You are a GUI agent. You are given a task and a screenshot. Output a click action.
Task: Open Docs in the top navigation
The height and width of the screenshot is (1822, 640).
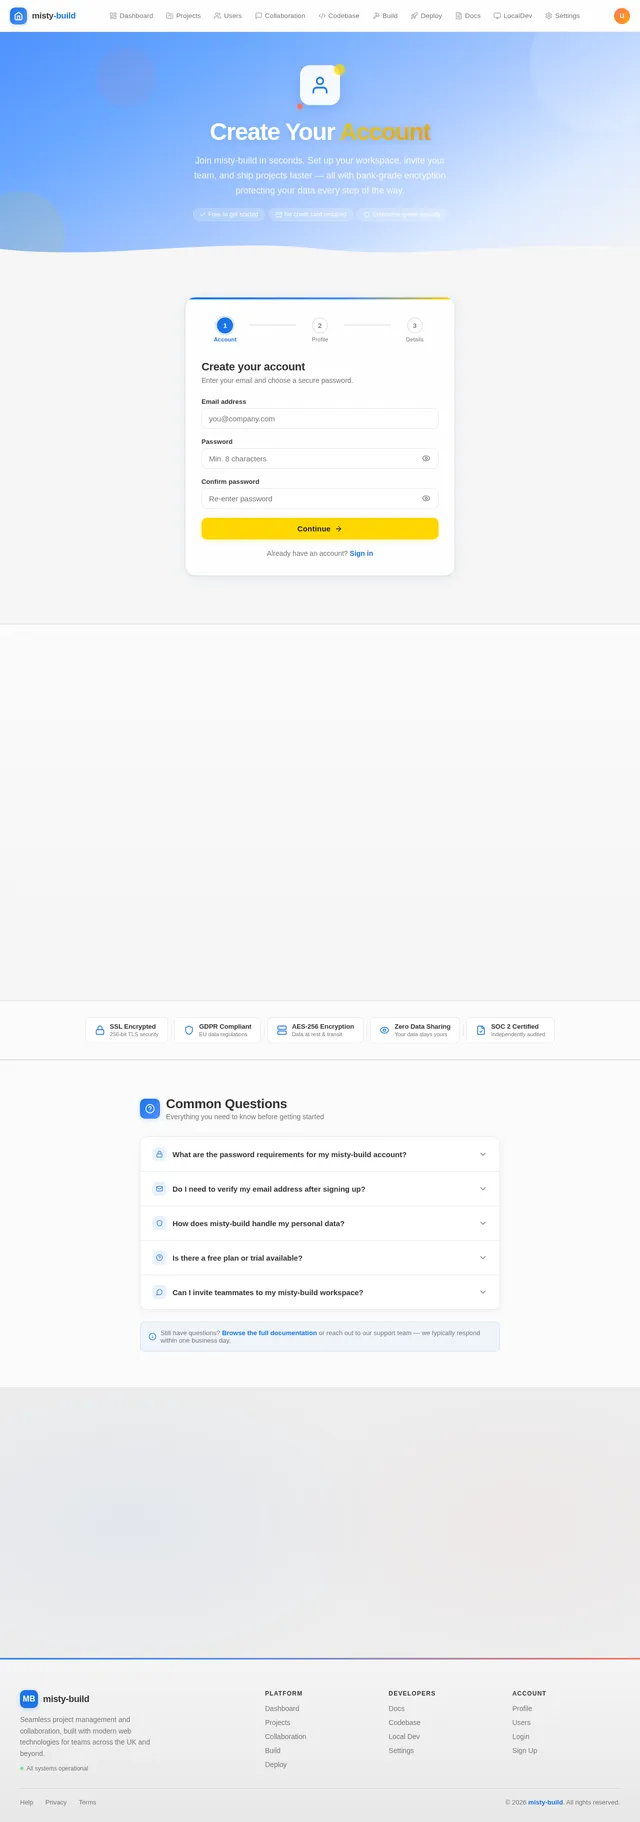point(468,16)
